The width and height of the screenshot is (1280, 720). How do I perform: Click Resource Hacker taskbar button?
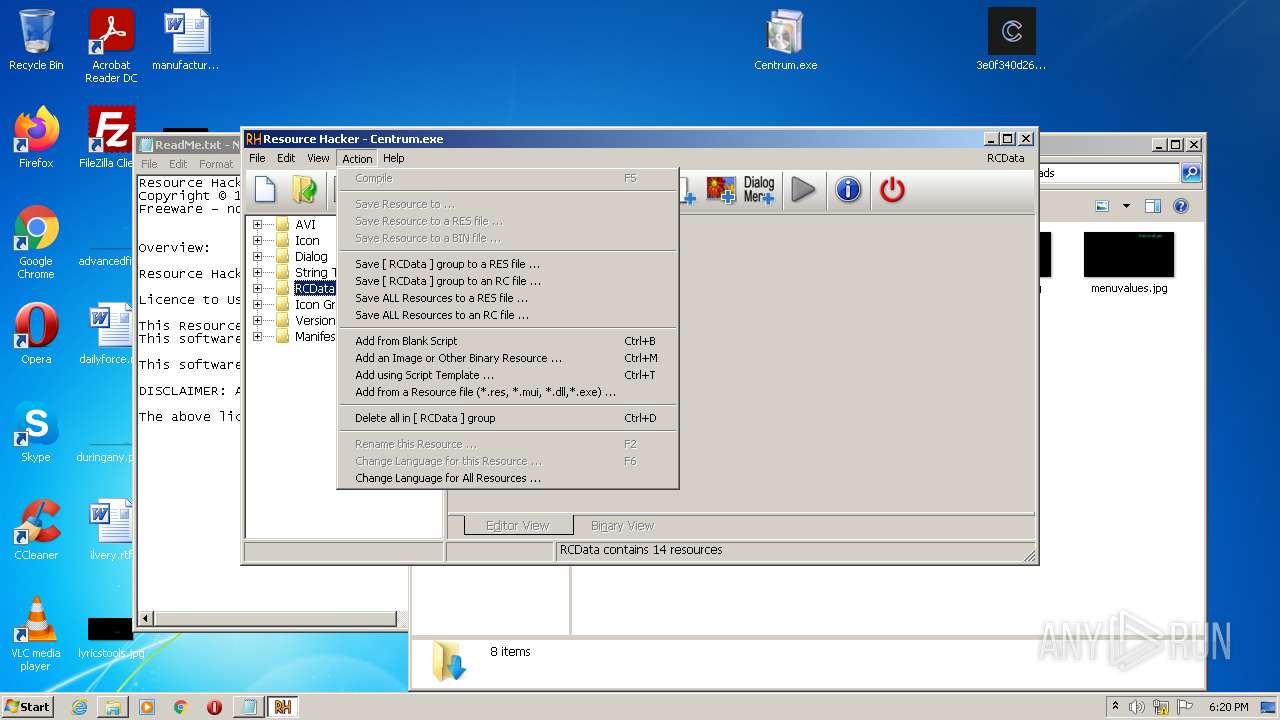pyautogui.click(x=282, y=707)
